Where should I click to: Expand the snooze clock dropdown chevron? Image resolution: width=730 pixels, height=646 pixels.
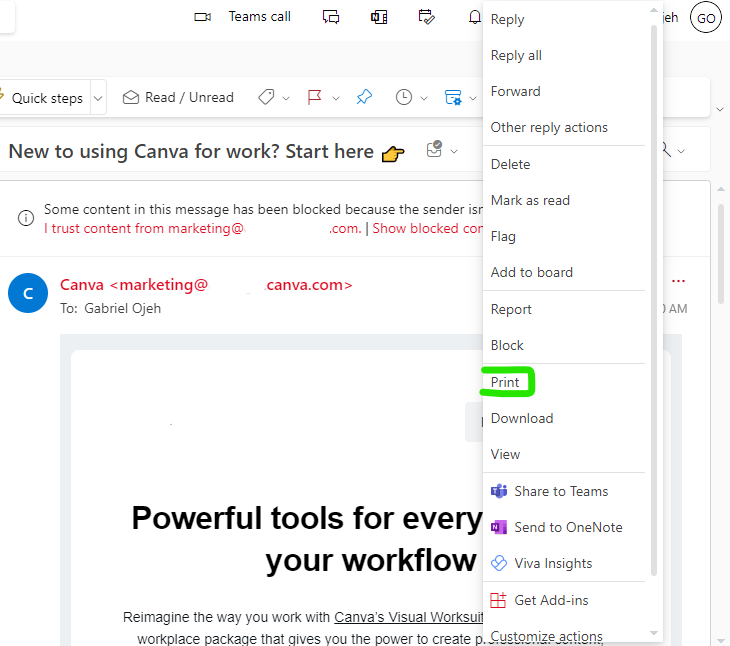(x=424, y=98)
